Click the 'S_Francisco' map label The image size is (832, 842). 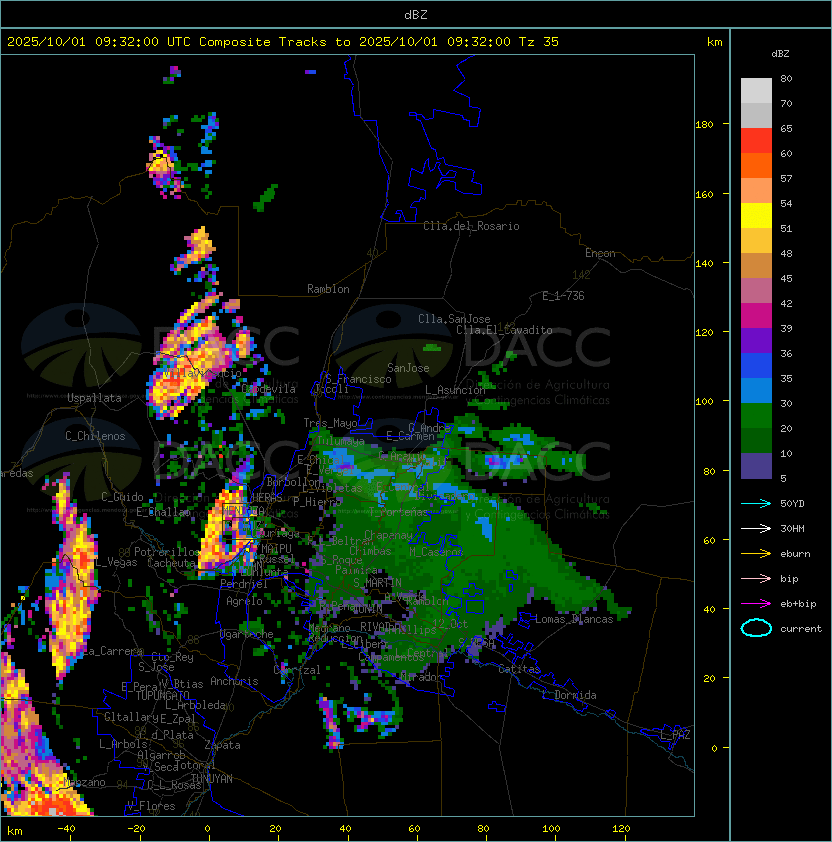click(358, 379)
